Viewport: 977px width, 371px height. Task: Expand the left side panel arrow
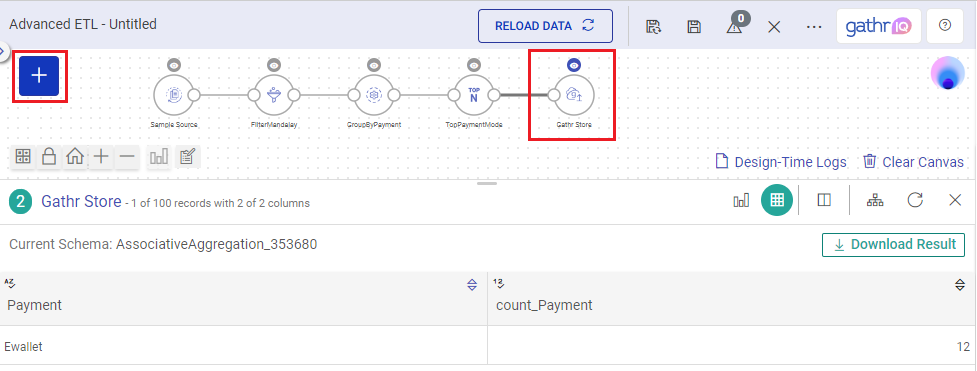point(2,51)
